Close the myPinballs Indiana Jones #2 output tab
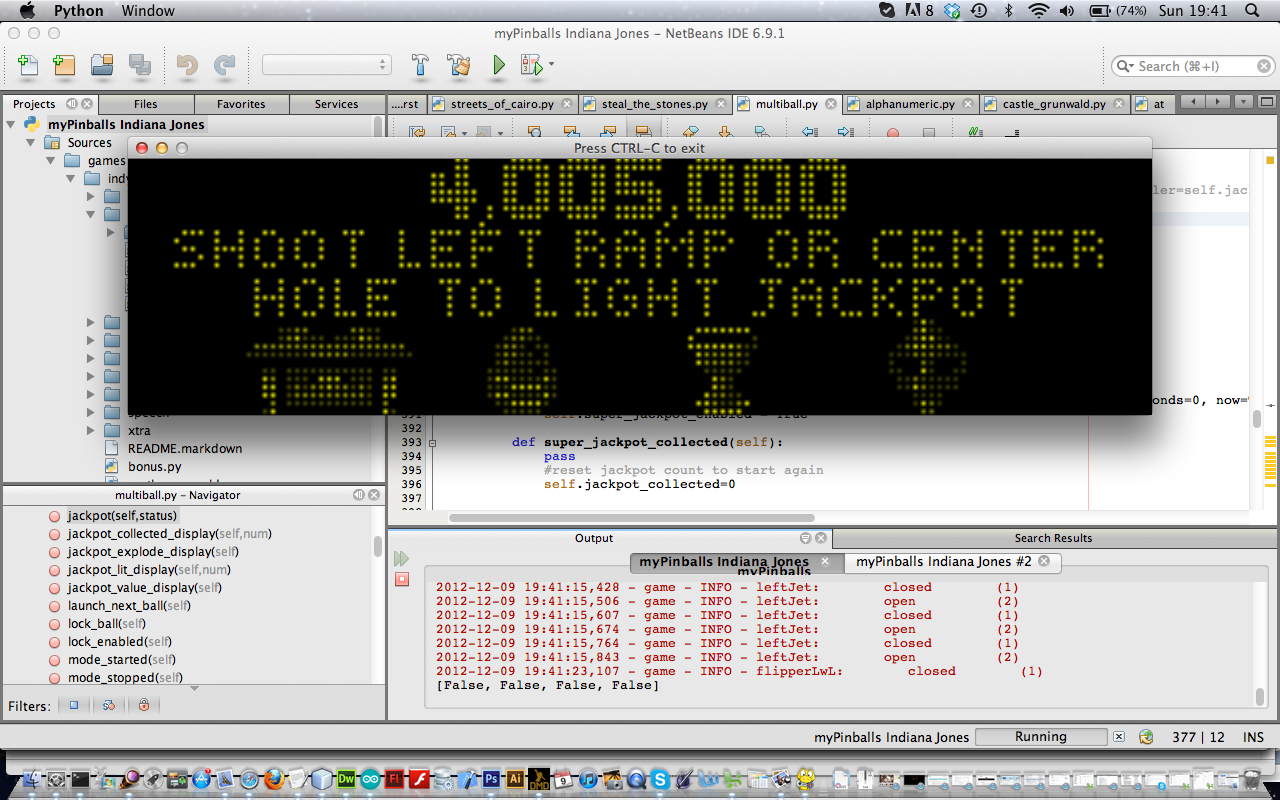Screen dimensions: 1280x800 click(1043, 562)
